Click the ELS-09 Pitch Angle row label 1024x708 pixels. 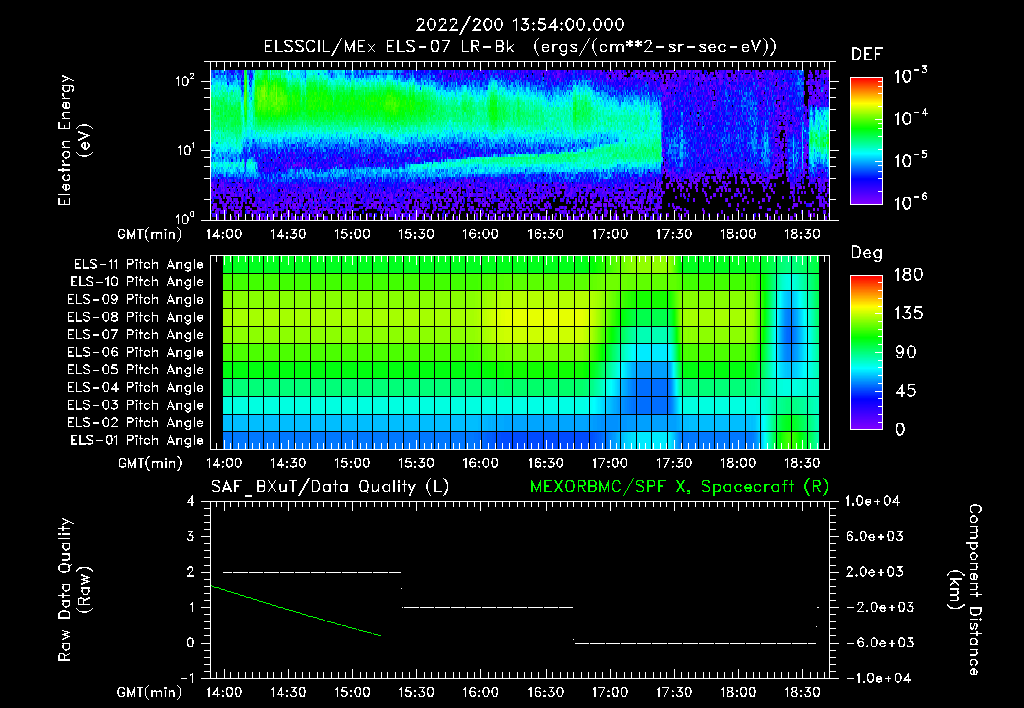coord(135,300)
